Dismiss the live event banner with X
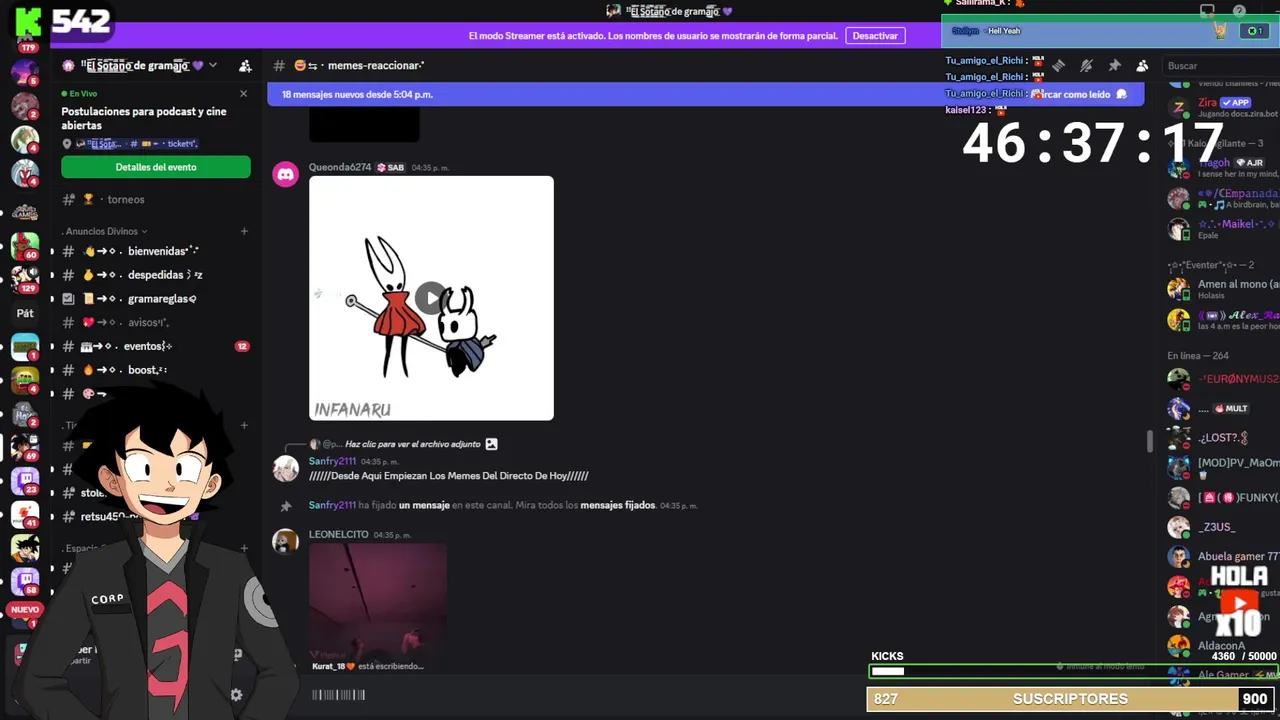1280x720 pixels. point(243,94)
